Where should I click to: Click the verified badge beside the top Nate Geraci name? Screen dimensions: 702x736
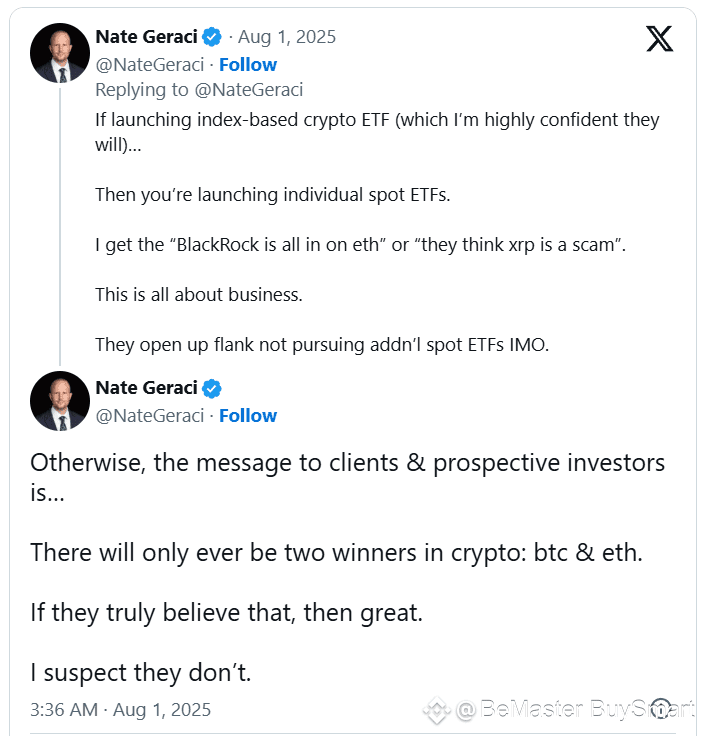click(212, 37)
